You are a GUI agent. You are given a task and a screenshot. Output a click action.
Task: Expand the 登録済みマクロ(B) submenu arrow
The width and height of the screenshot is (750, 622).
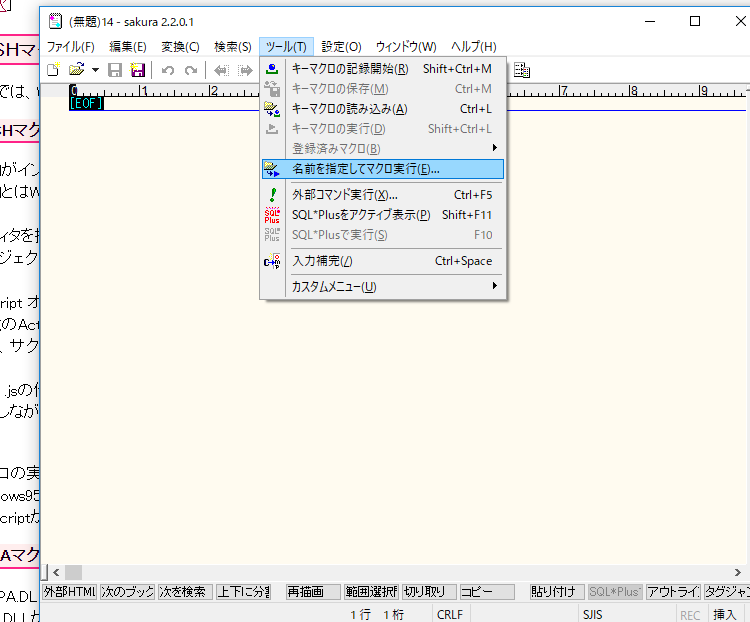[495, 148]
